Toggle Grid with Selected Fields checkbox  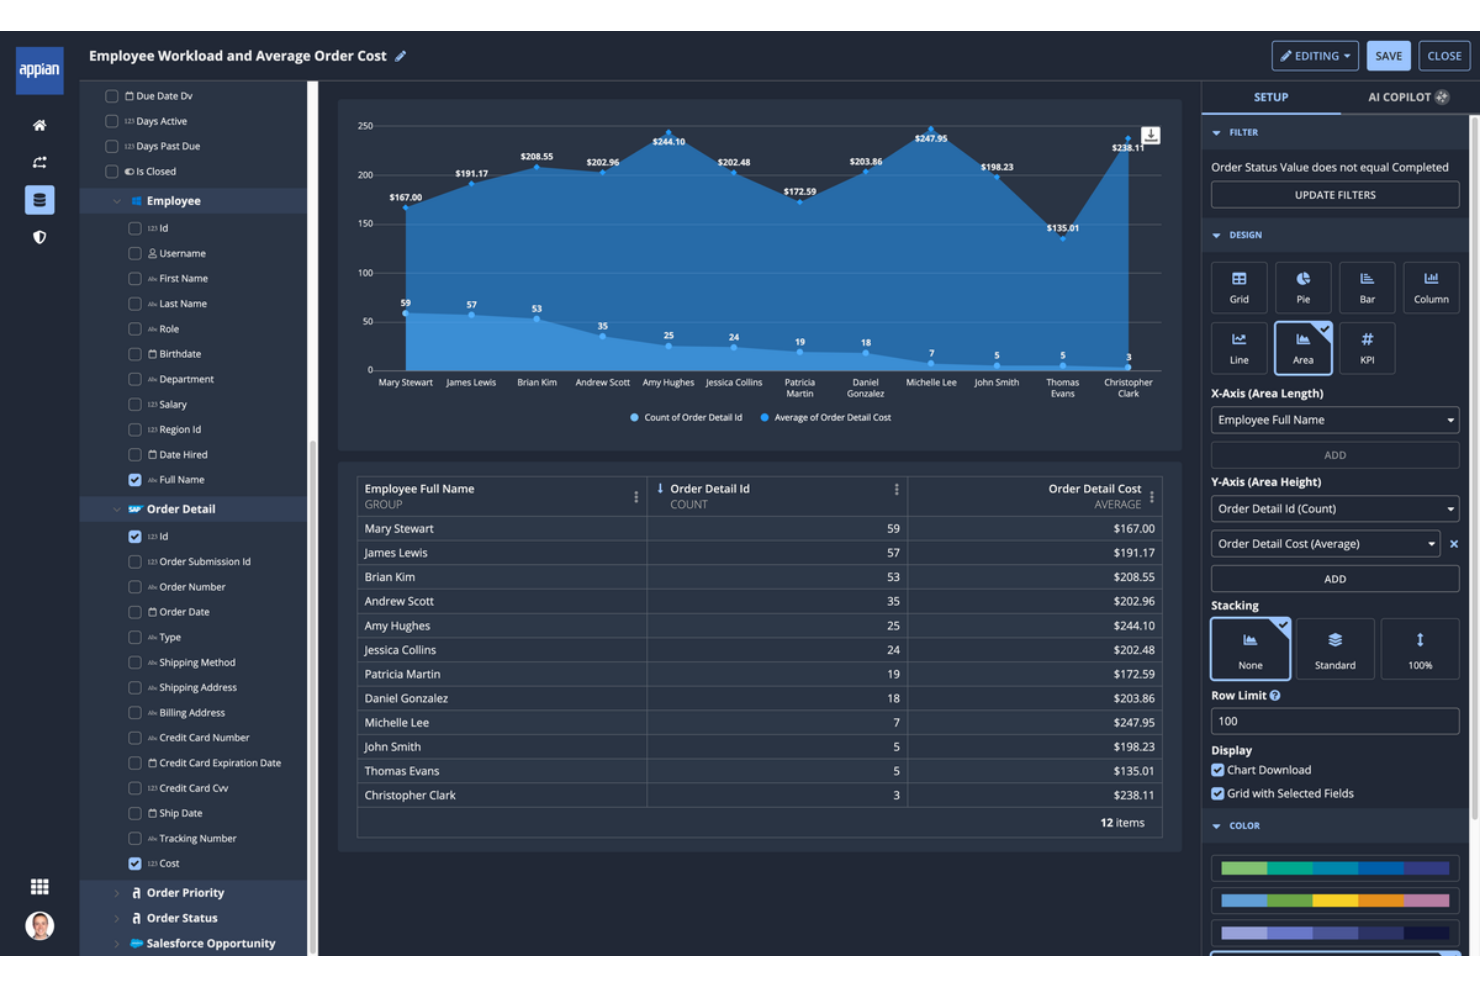pos(1218,793)
